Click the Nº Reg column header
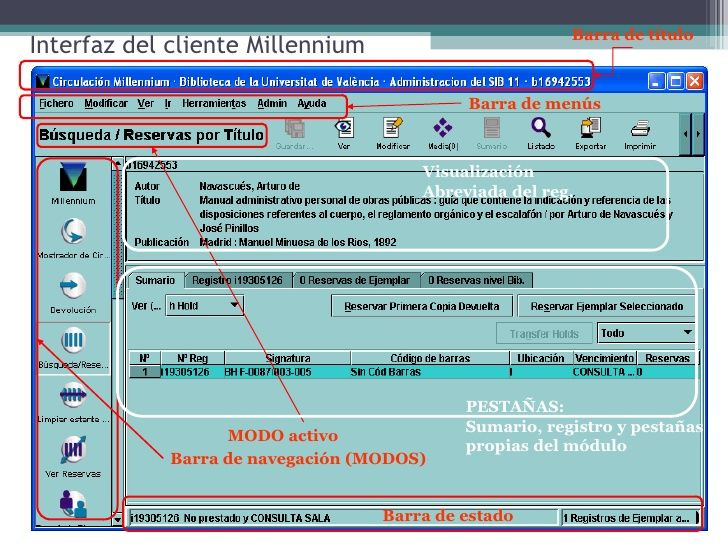Viewport: 728px width, 546px height. tap(192, 358)
